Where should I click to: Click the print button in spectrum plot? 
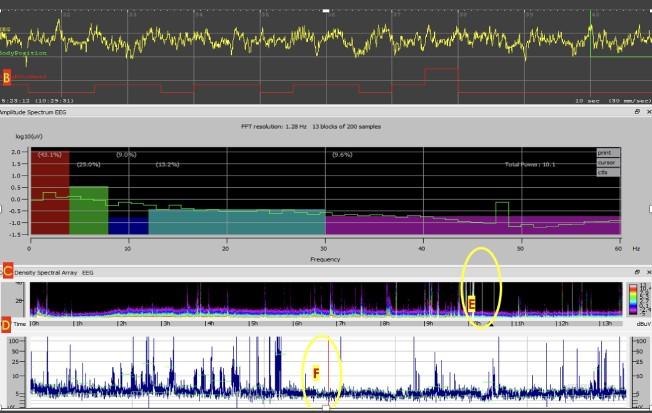608,153
